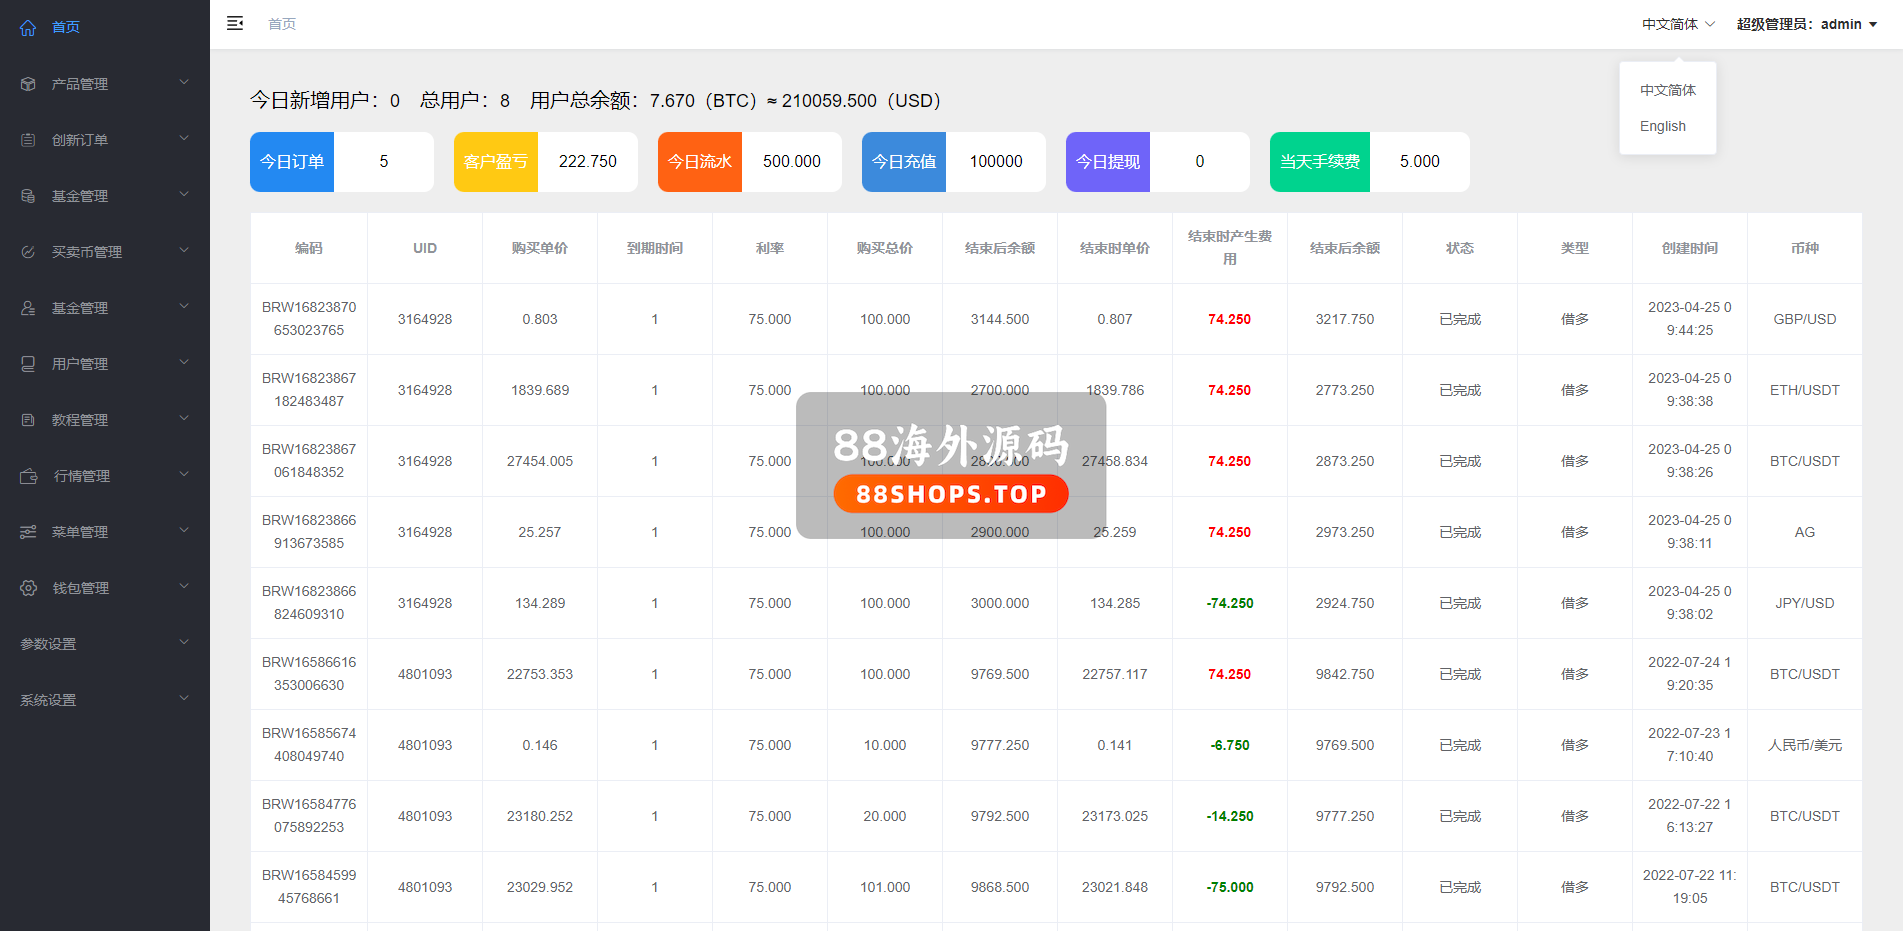Expand the 参数设置 chevron
Viewport: 1903px width, 931px height.
[184, 642]
